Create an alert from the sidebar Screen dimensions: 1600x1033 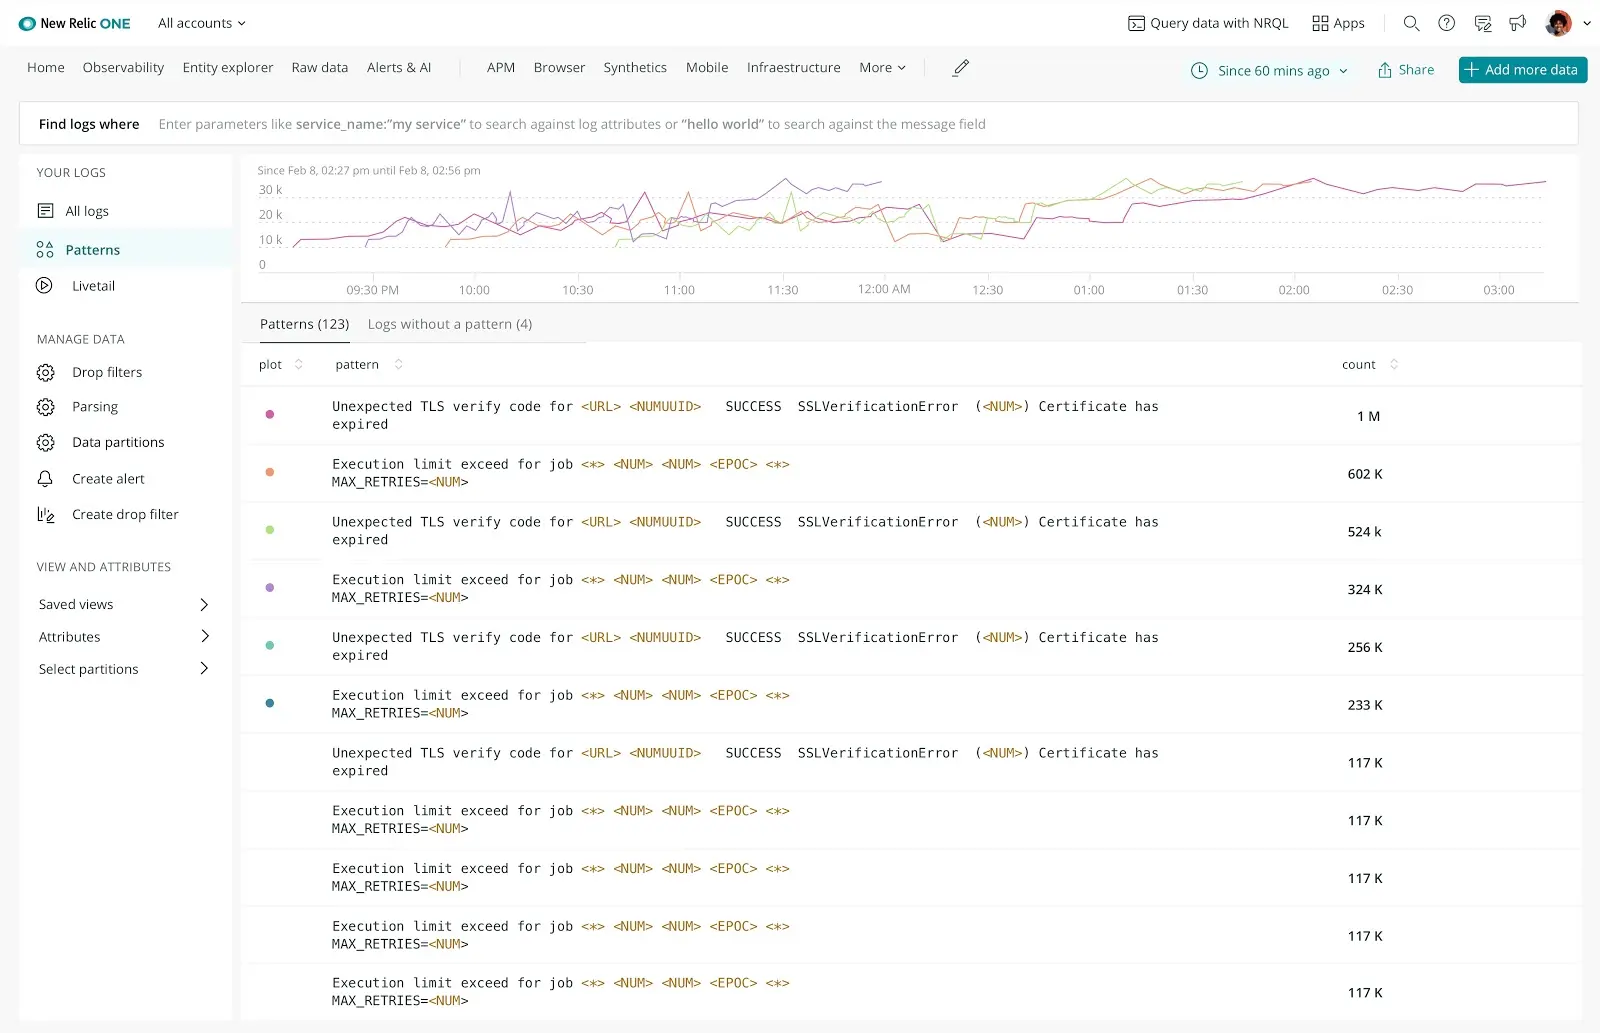pos(107,478)
